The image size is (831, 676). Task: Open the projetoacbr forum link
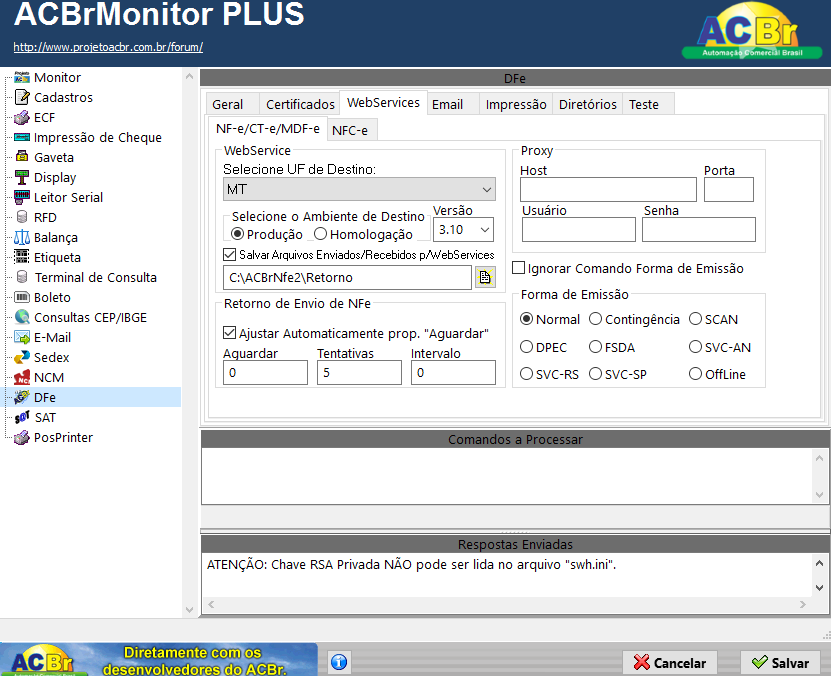[x=108, y=47]
